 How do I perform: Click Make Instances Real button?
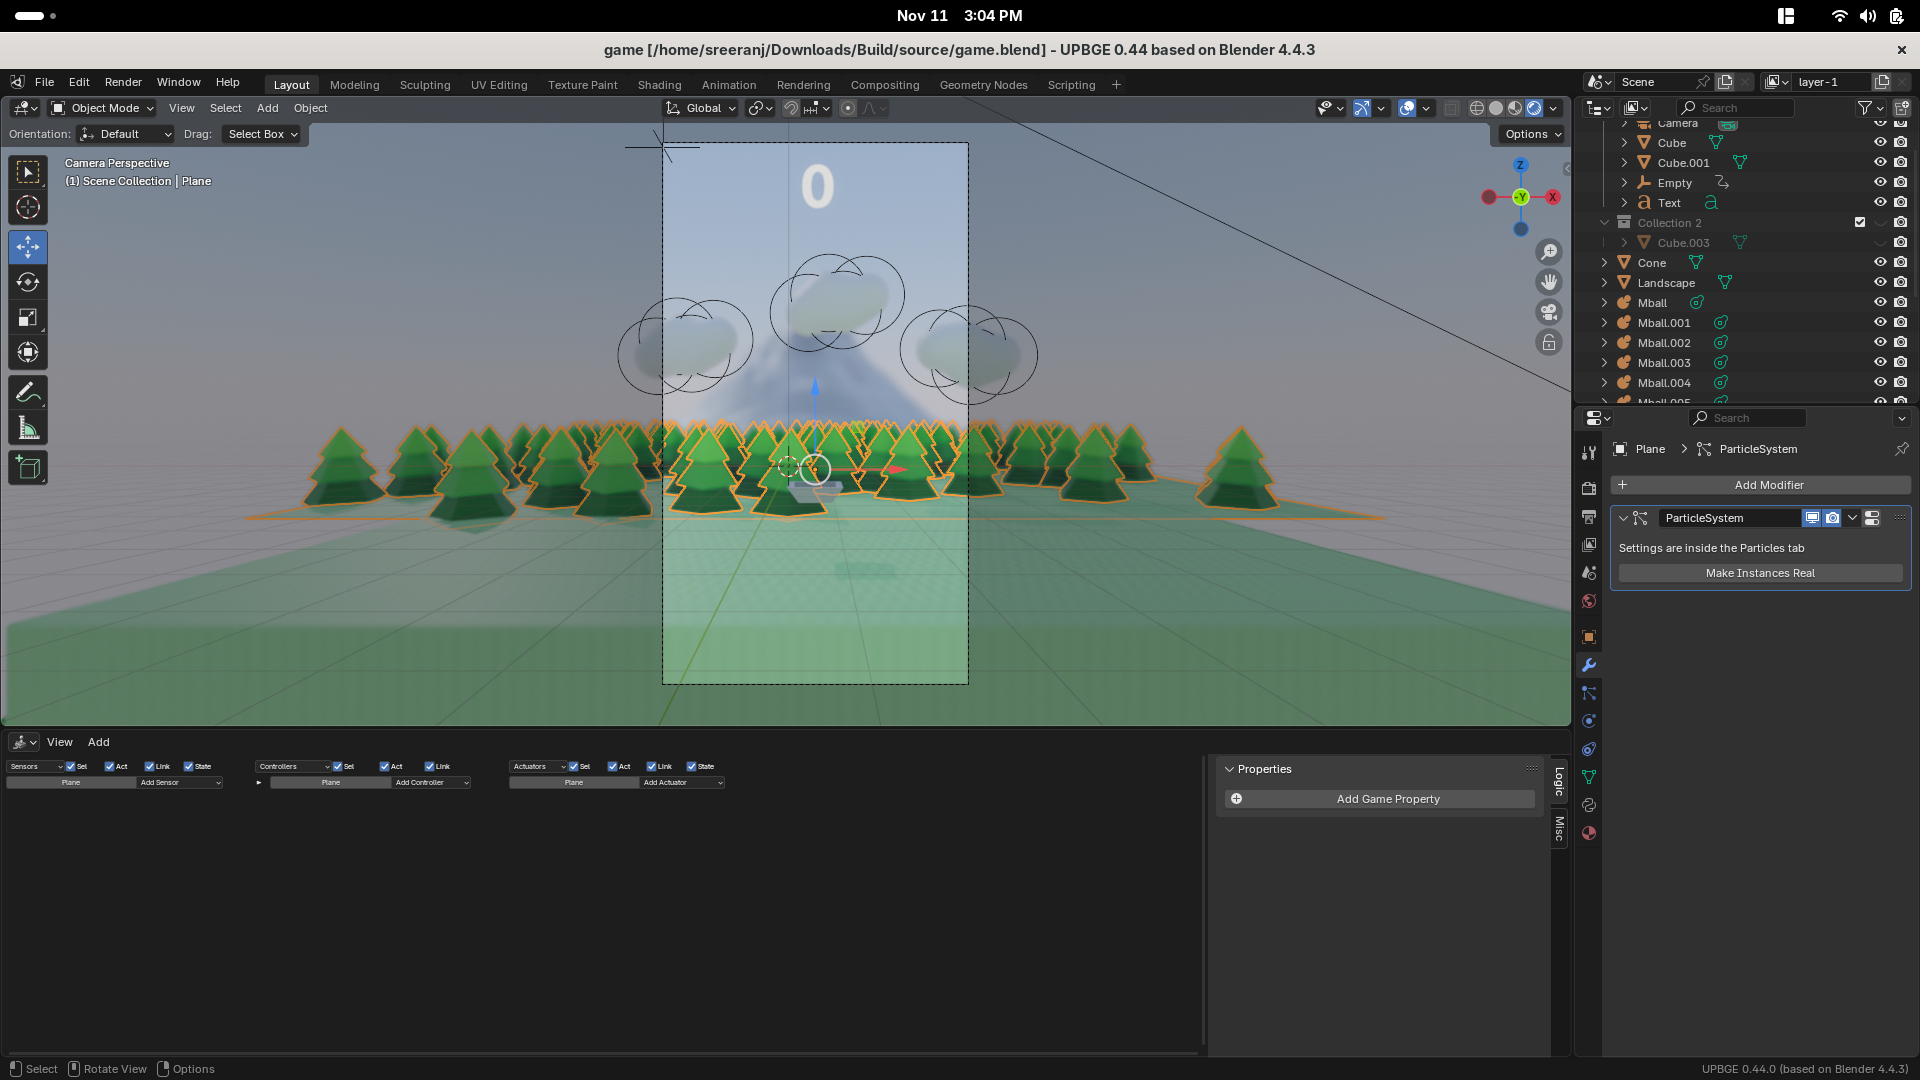1760,573
